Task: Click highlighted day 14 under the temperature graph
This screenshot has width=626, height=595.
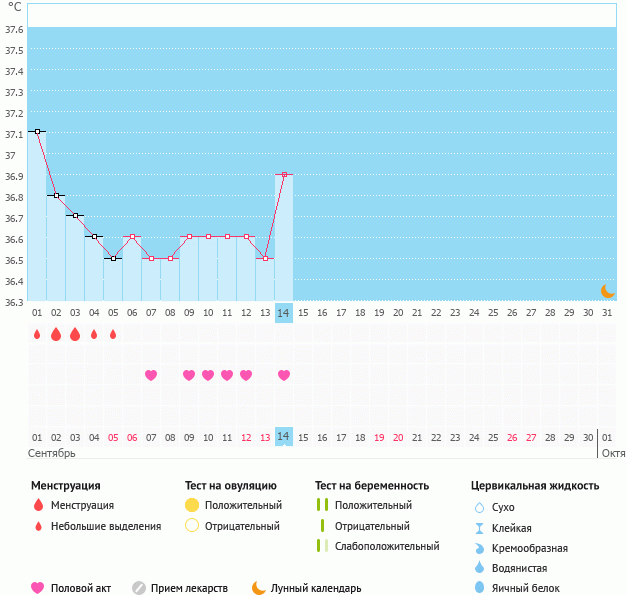Action: tap(284, 313)
